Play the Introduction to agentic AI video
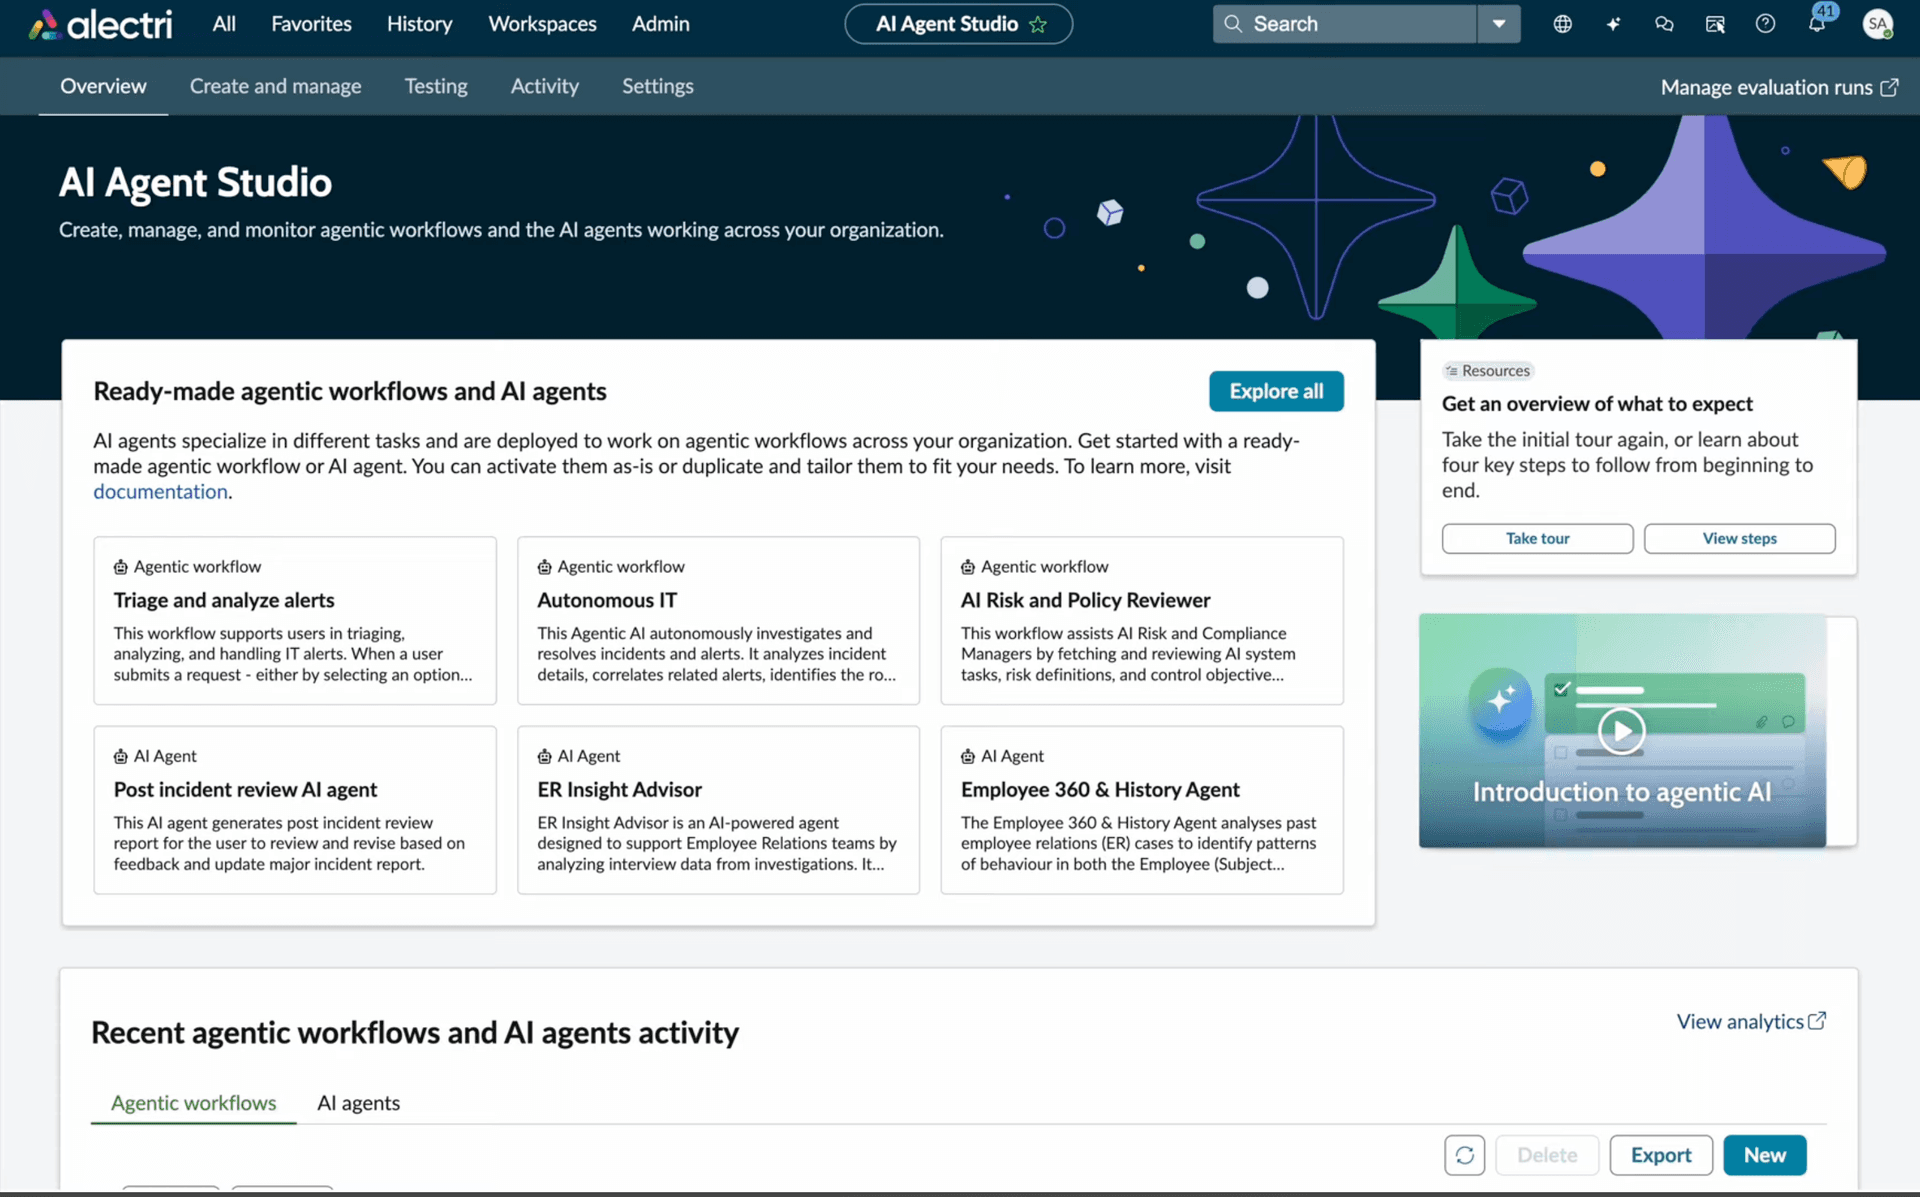The width and height of the screenshot is (1920, 1197). pyautogui.click(x=1622, y=731)
